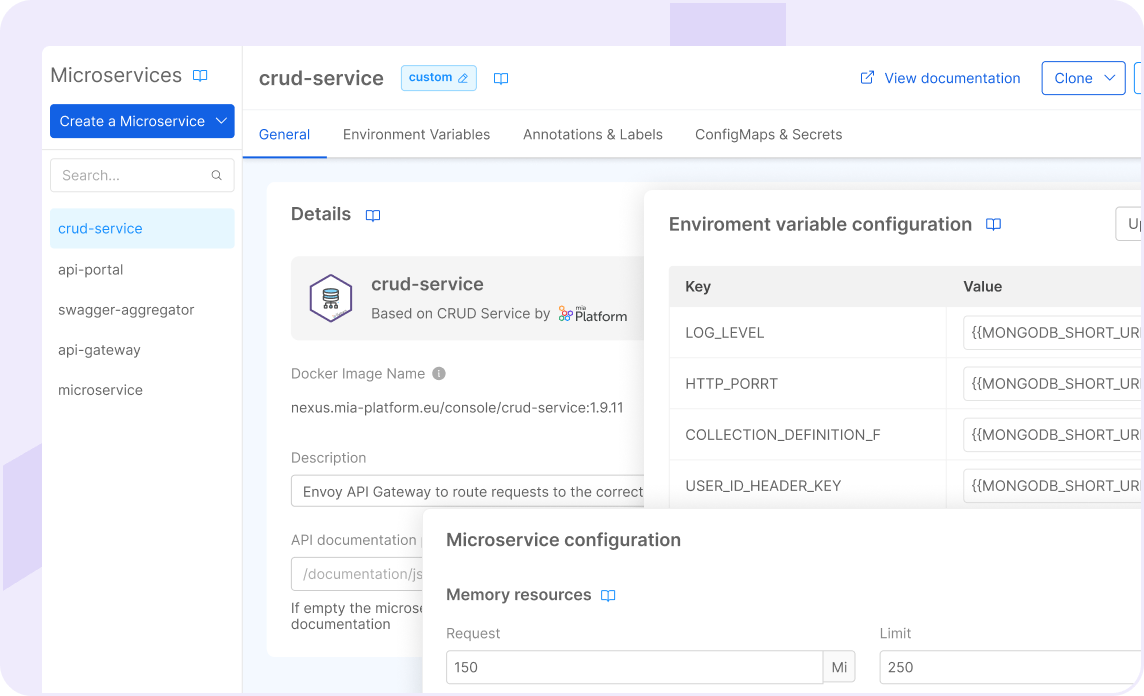
Task: Click the memory Limit field showing 250
Action: (x=1011, y=667)
